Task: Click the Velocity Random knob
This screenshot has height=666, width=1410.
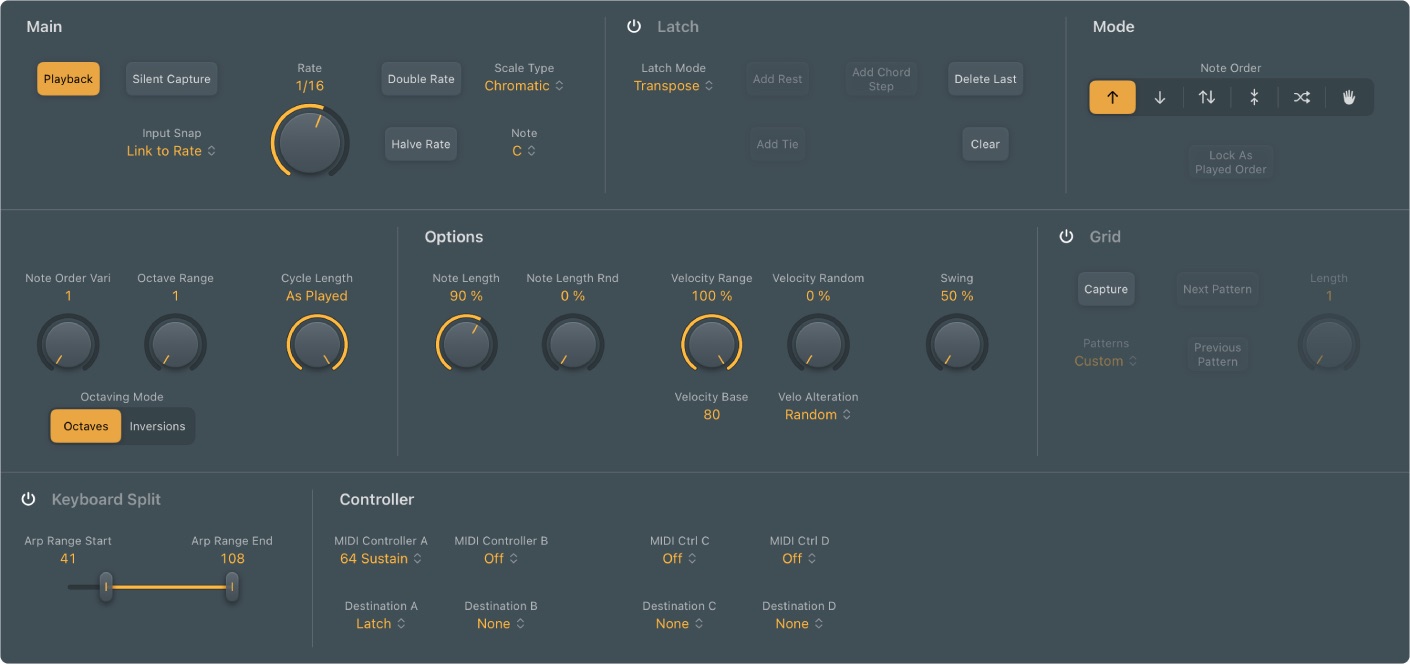Action: pos(818,344)
